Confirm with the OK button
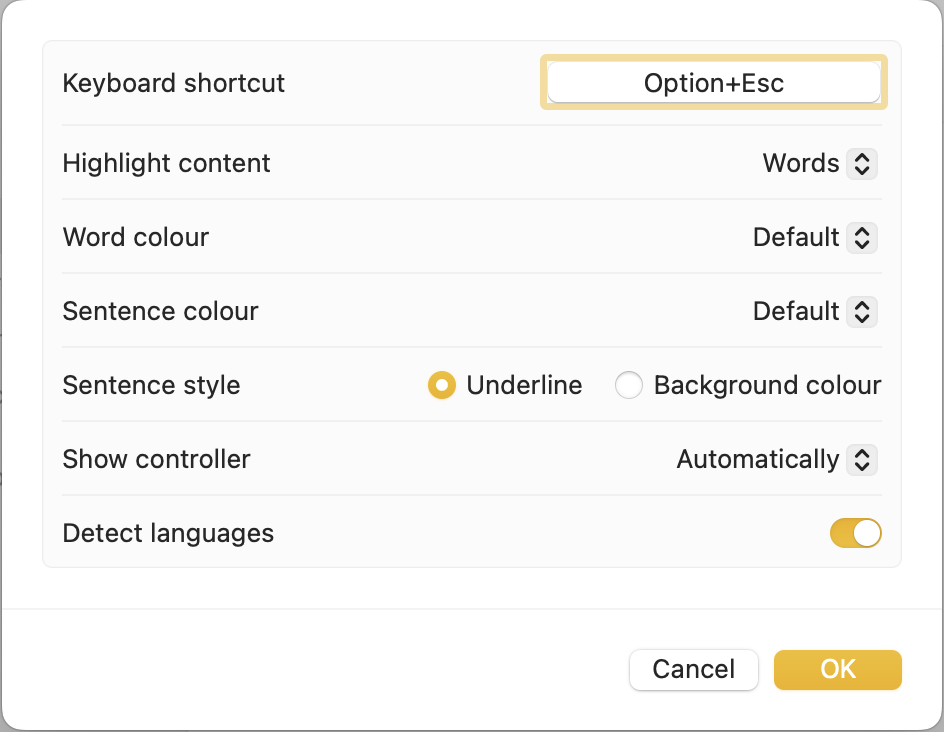944x732 pixels. [x=837, y=669]
